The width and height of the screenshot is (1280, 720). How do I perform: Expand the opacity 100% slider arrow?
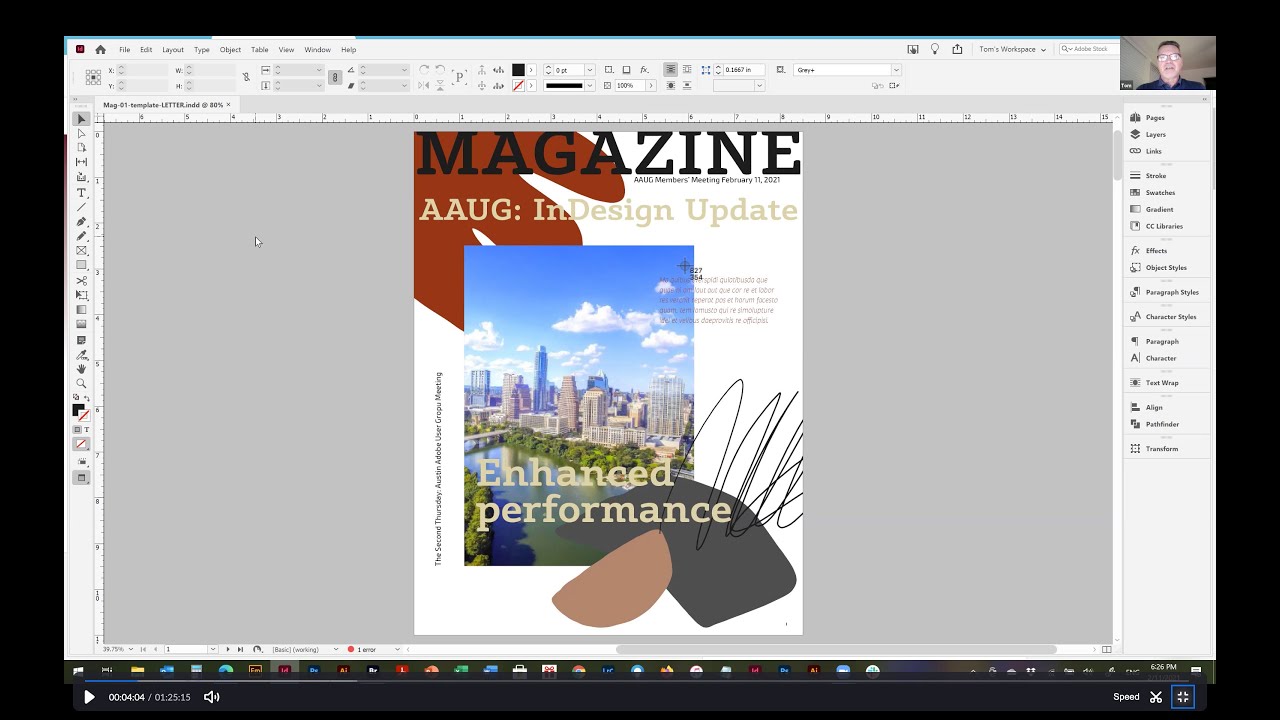point(651,85)
